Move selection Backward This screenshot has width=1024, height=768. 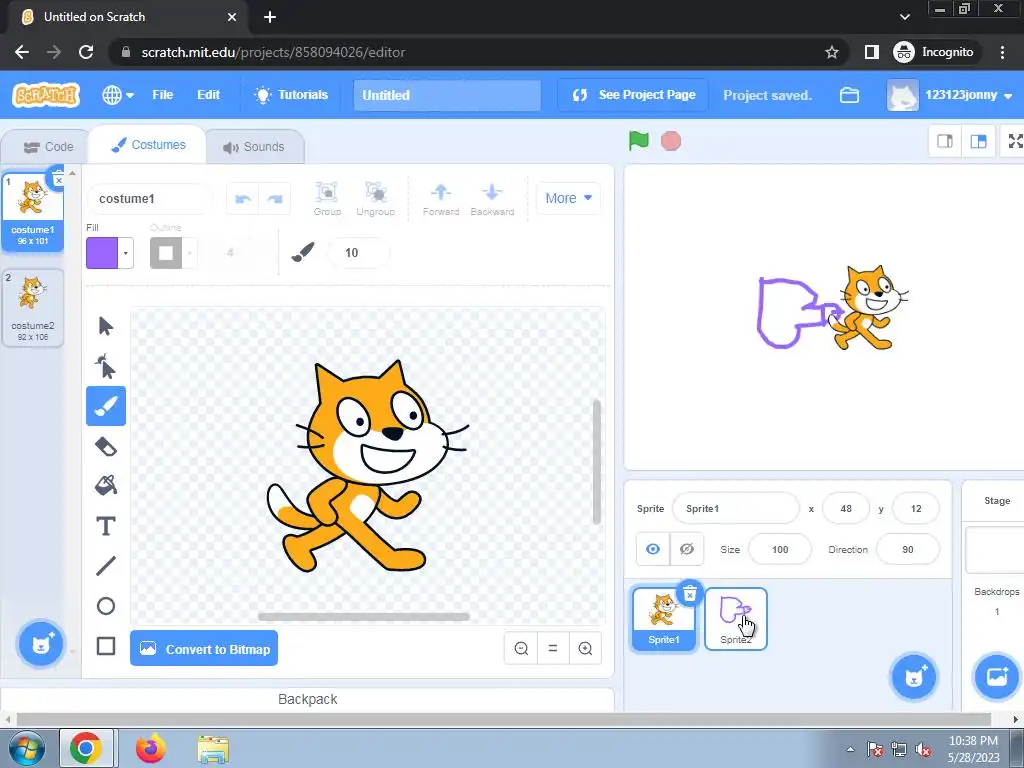492,199
